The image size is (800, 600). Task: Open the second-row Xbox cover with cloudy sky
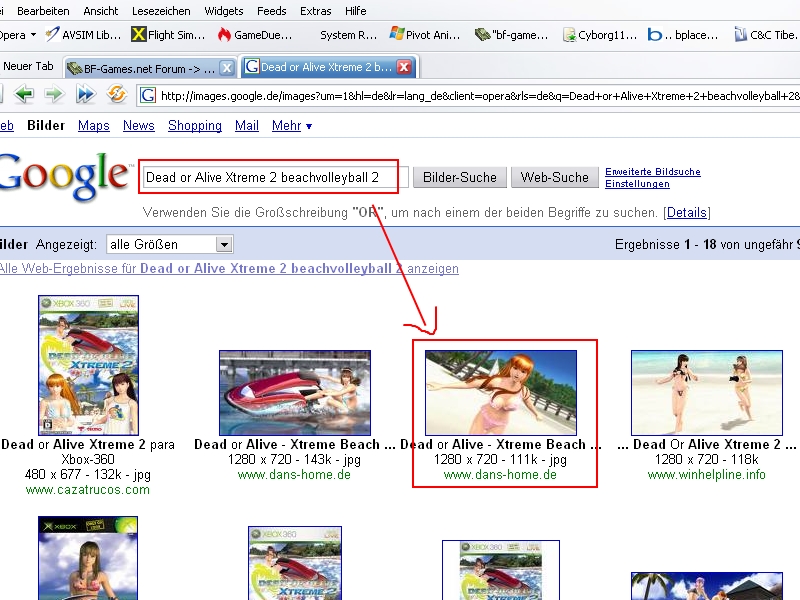(x=88, y=558)
